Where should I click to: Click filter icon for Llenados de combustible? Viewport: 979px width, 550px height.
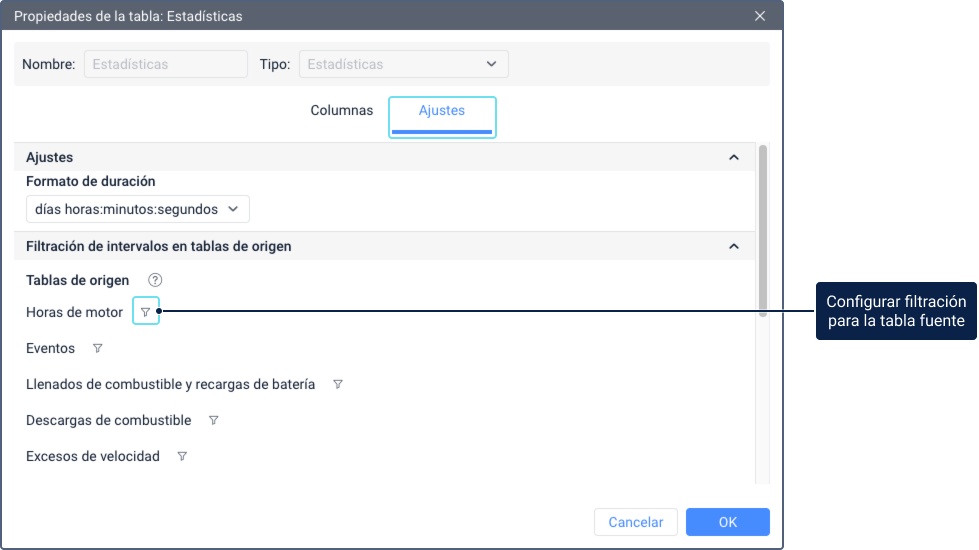click(x=337, y=385)
